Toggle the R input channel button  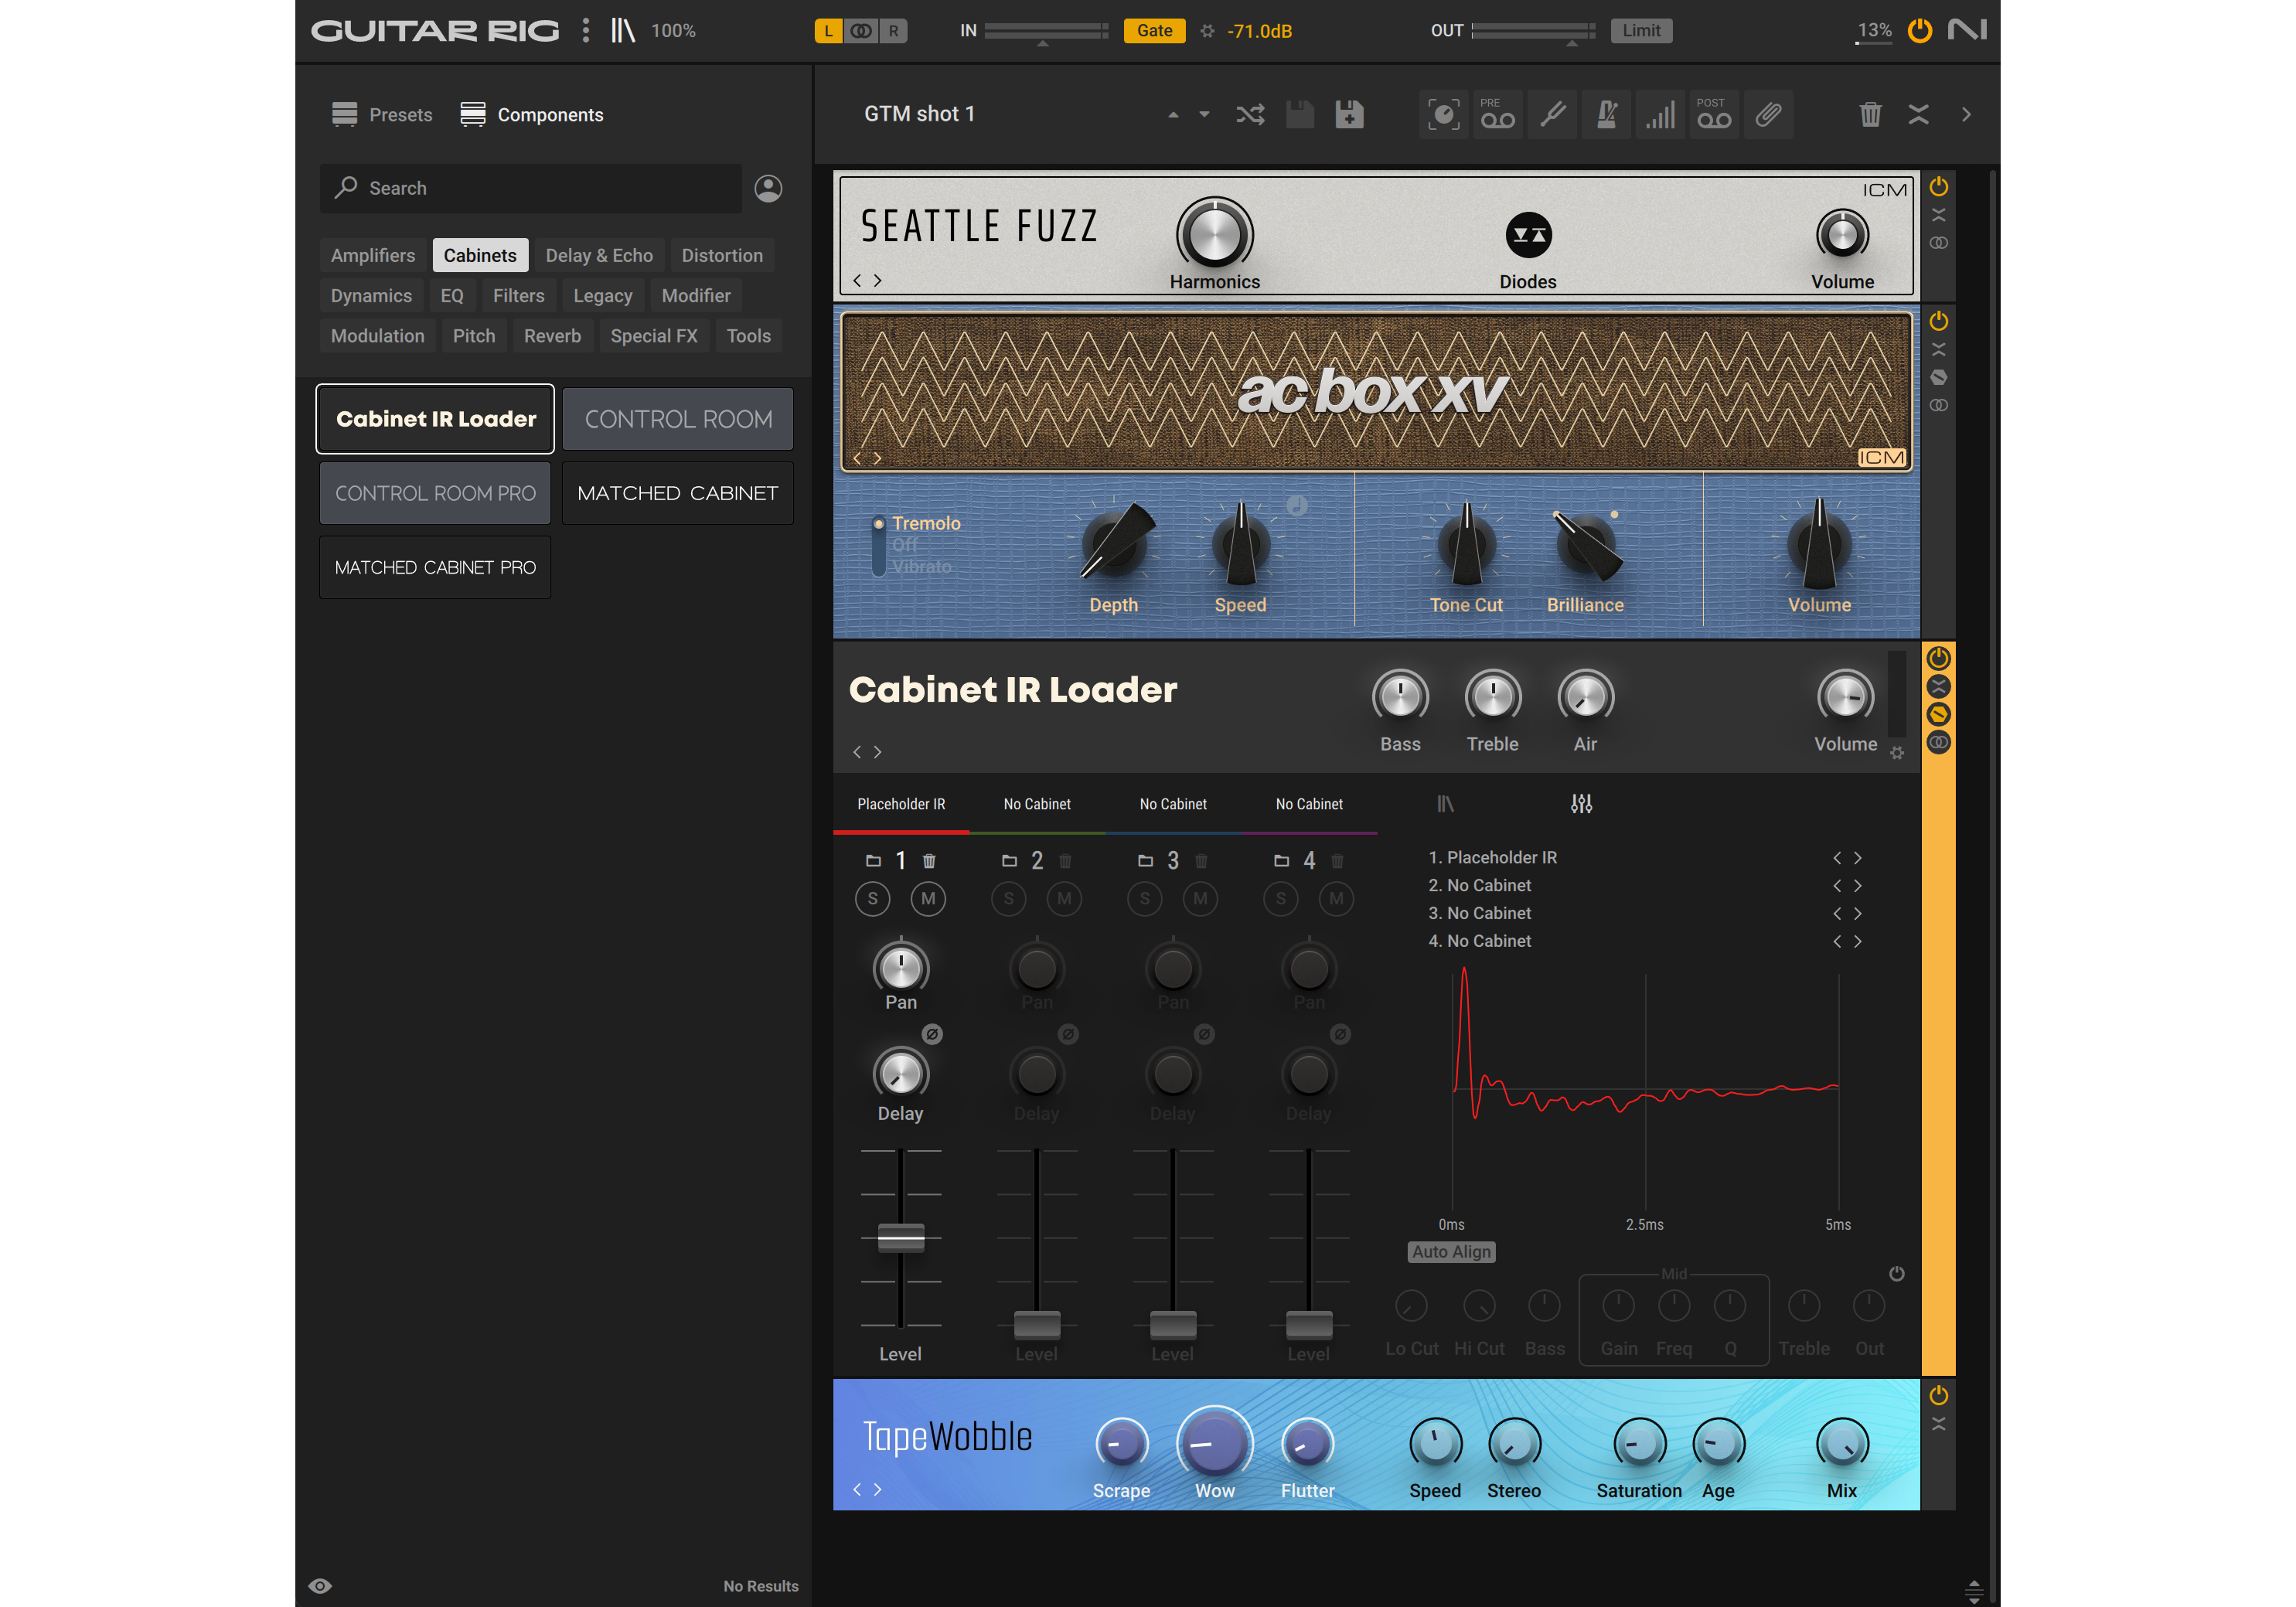(893, 31)
